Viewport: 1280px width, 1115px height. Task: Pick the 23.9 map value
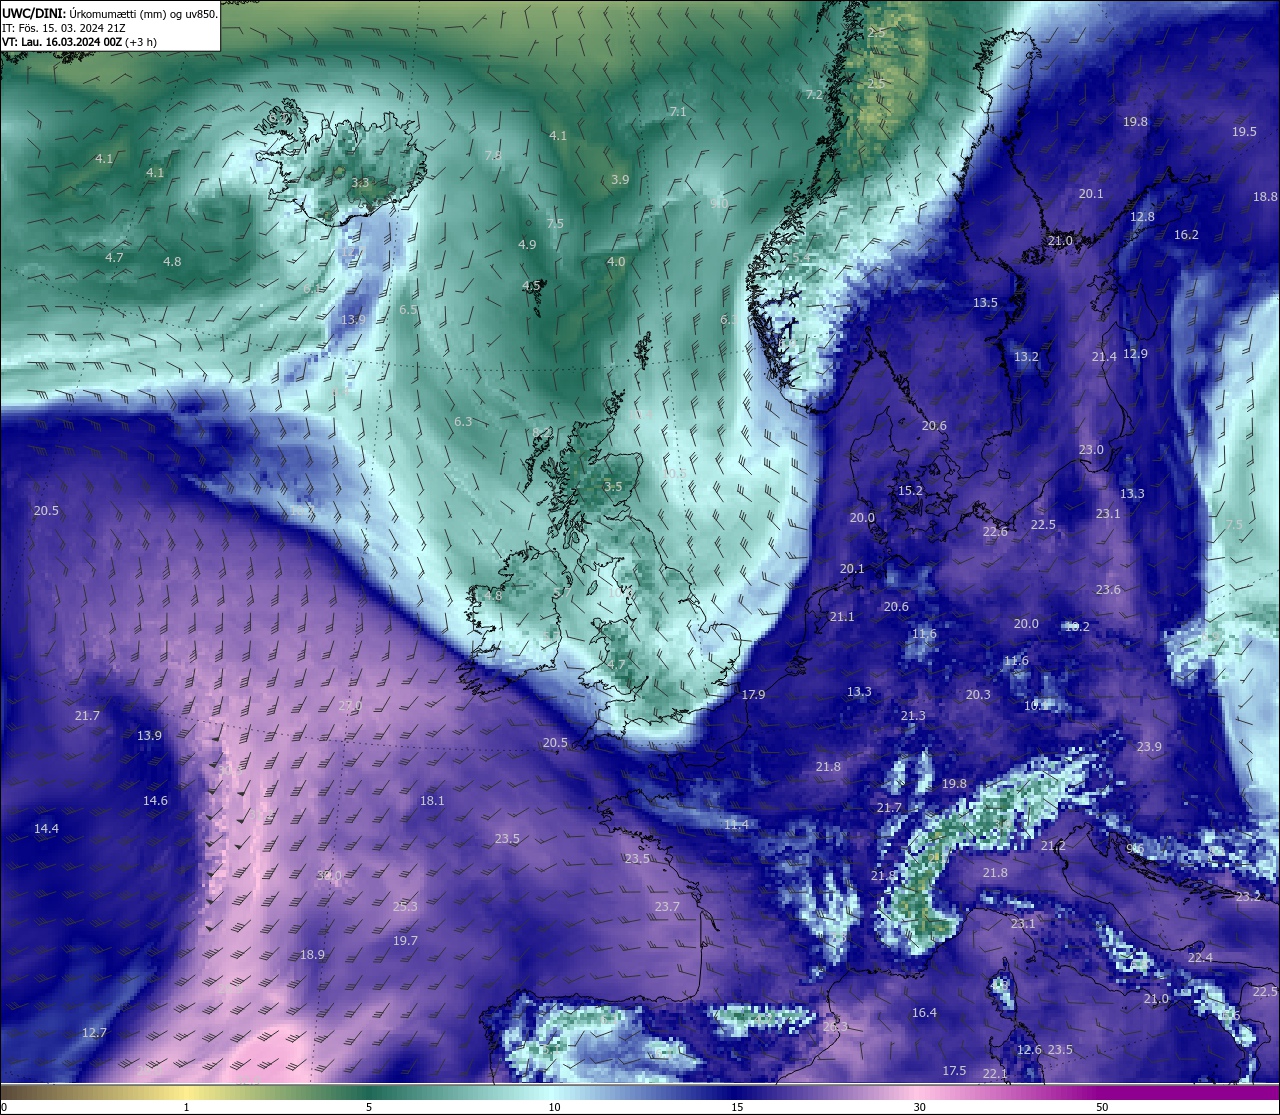[x=1149, y=747]
